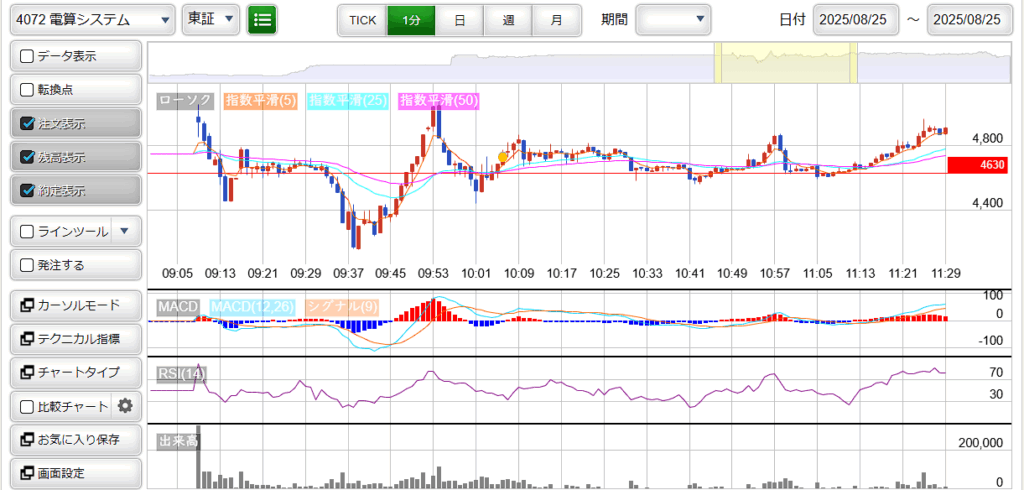The height and width of the screenshot is (490, 1024).
Task: Click RSI(14) legend label
Action: point(182,374)
